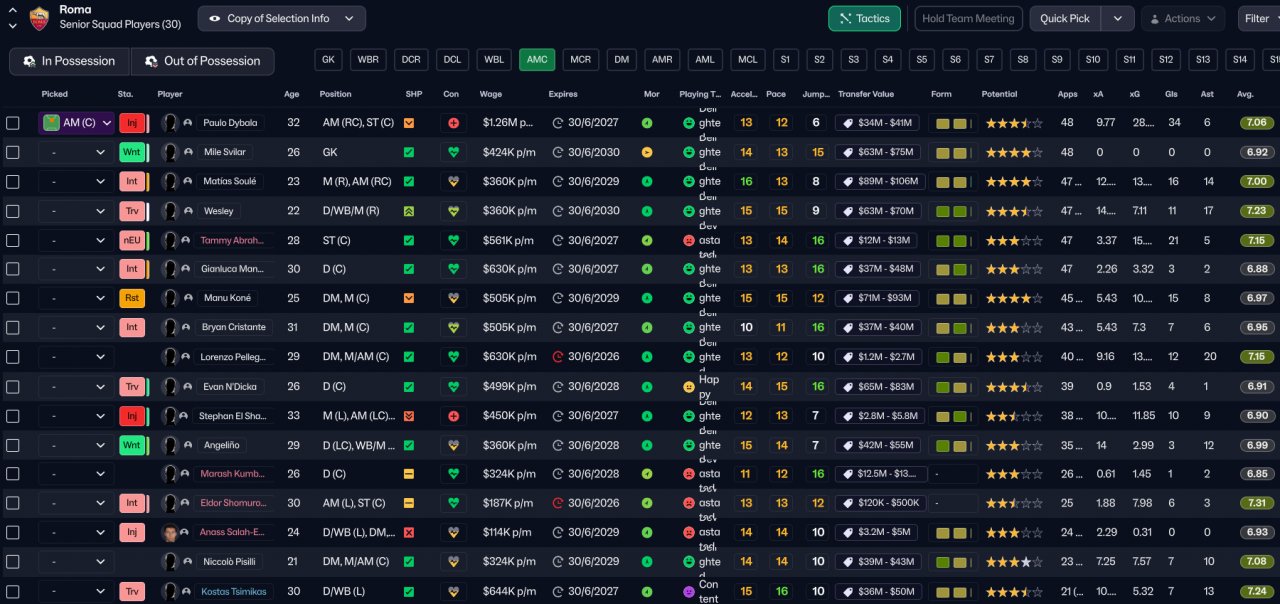Screen dimensions: 1280x604
Task: Sort by the Avg. rating column header
Action: pos(1245,94)
